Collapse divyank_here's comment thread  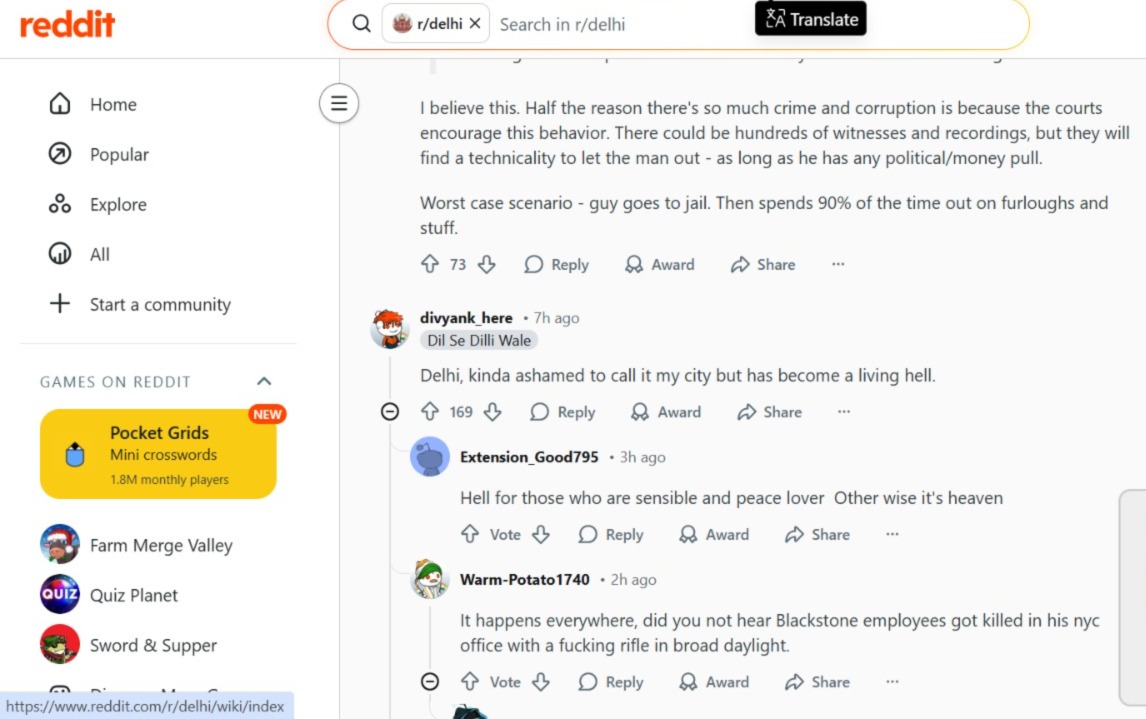(x=390, y=412)
